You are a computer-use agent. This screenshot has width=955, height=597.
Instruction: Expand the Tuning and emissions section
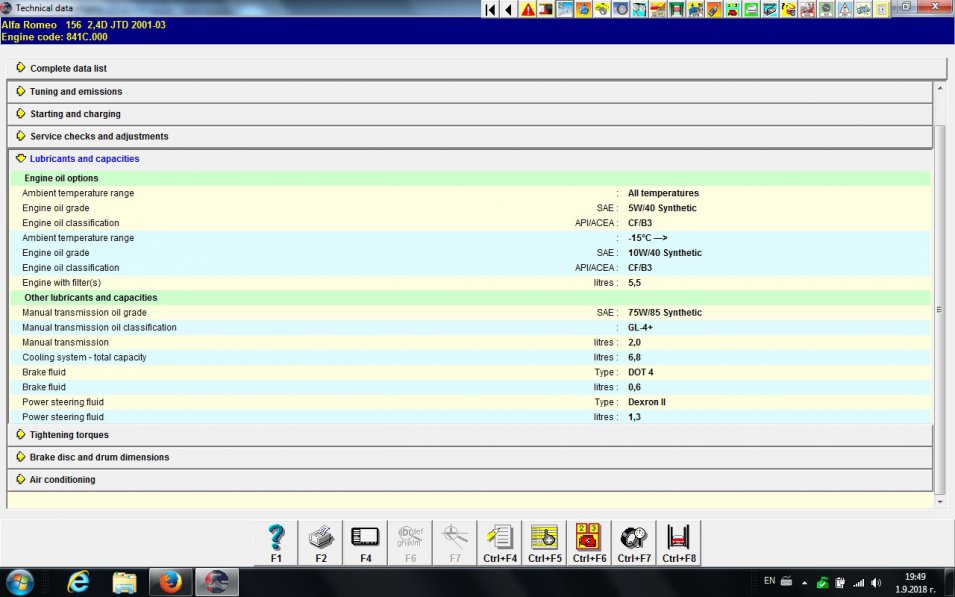coord(76,91)
